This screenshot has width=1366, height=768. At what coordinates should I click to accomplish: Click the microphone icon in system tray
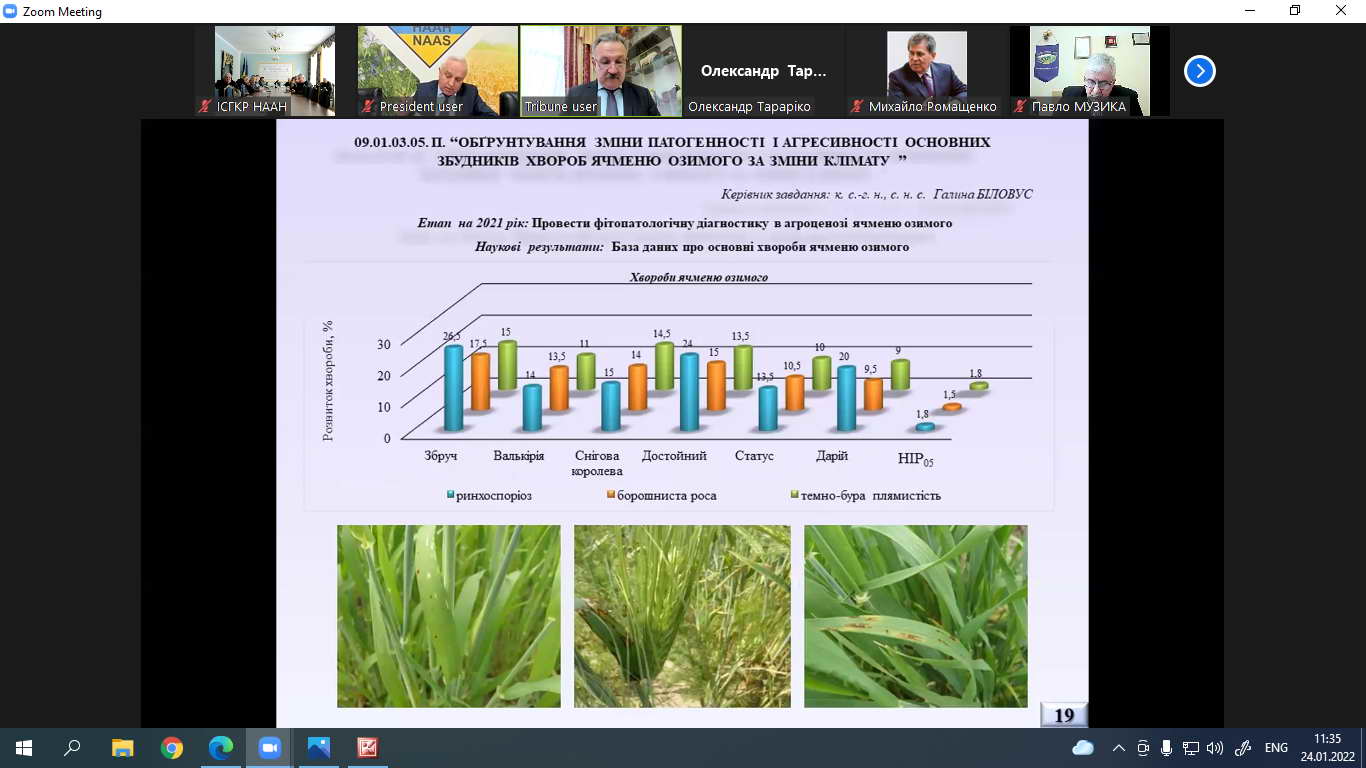1166,748
